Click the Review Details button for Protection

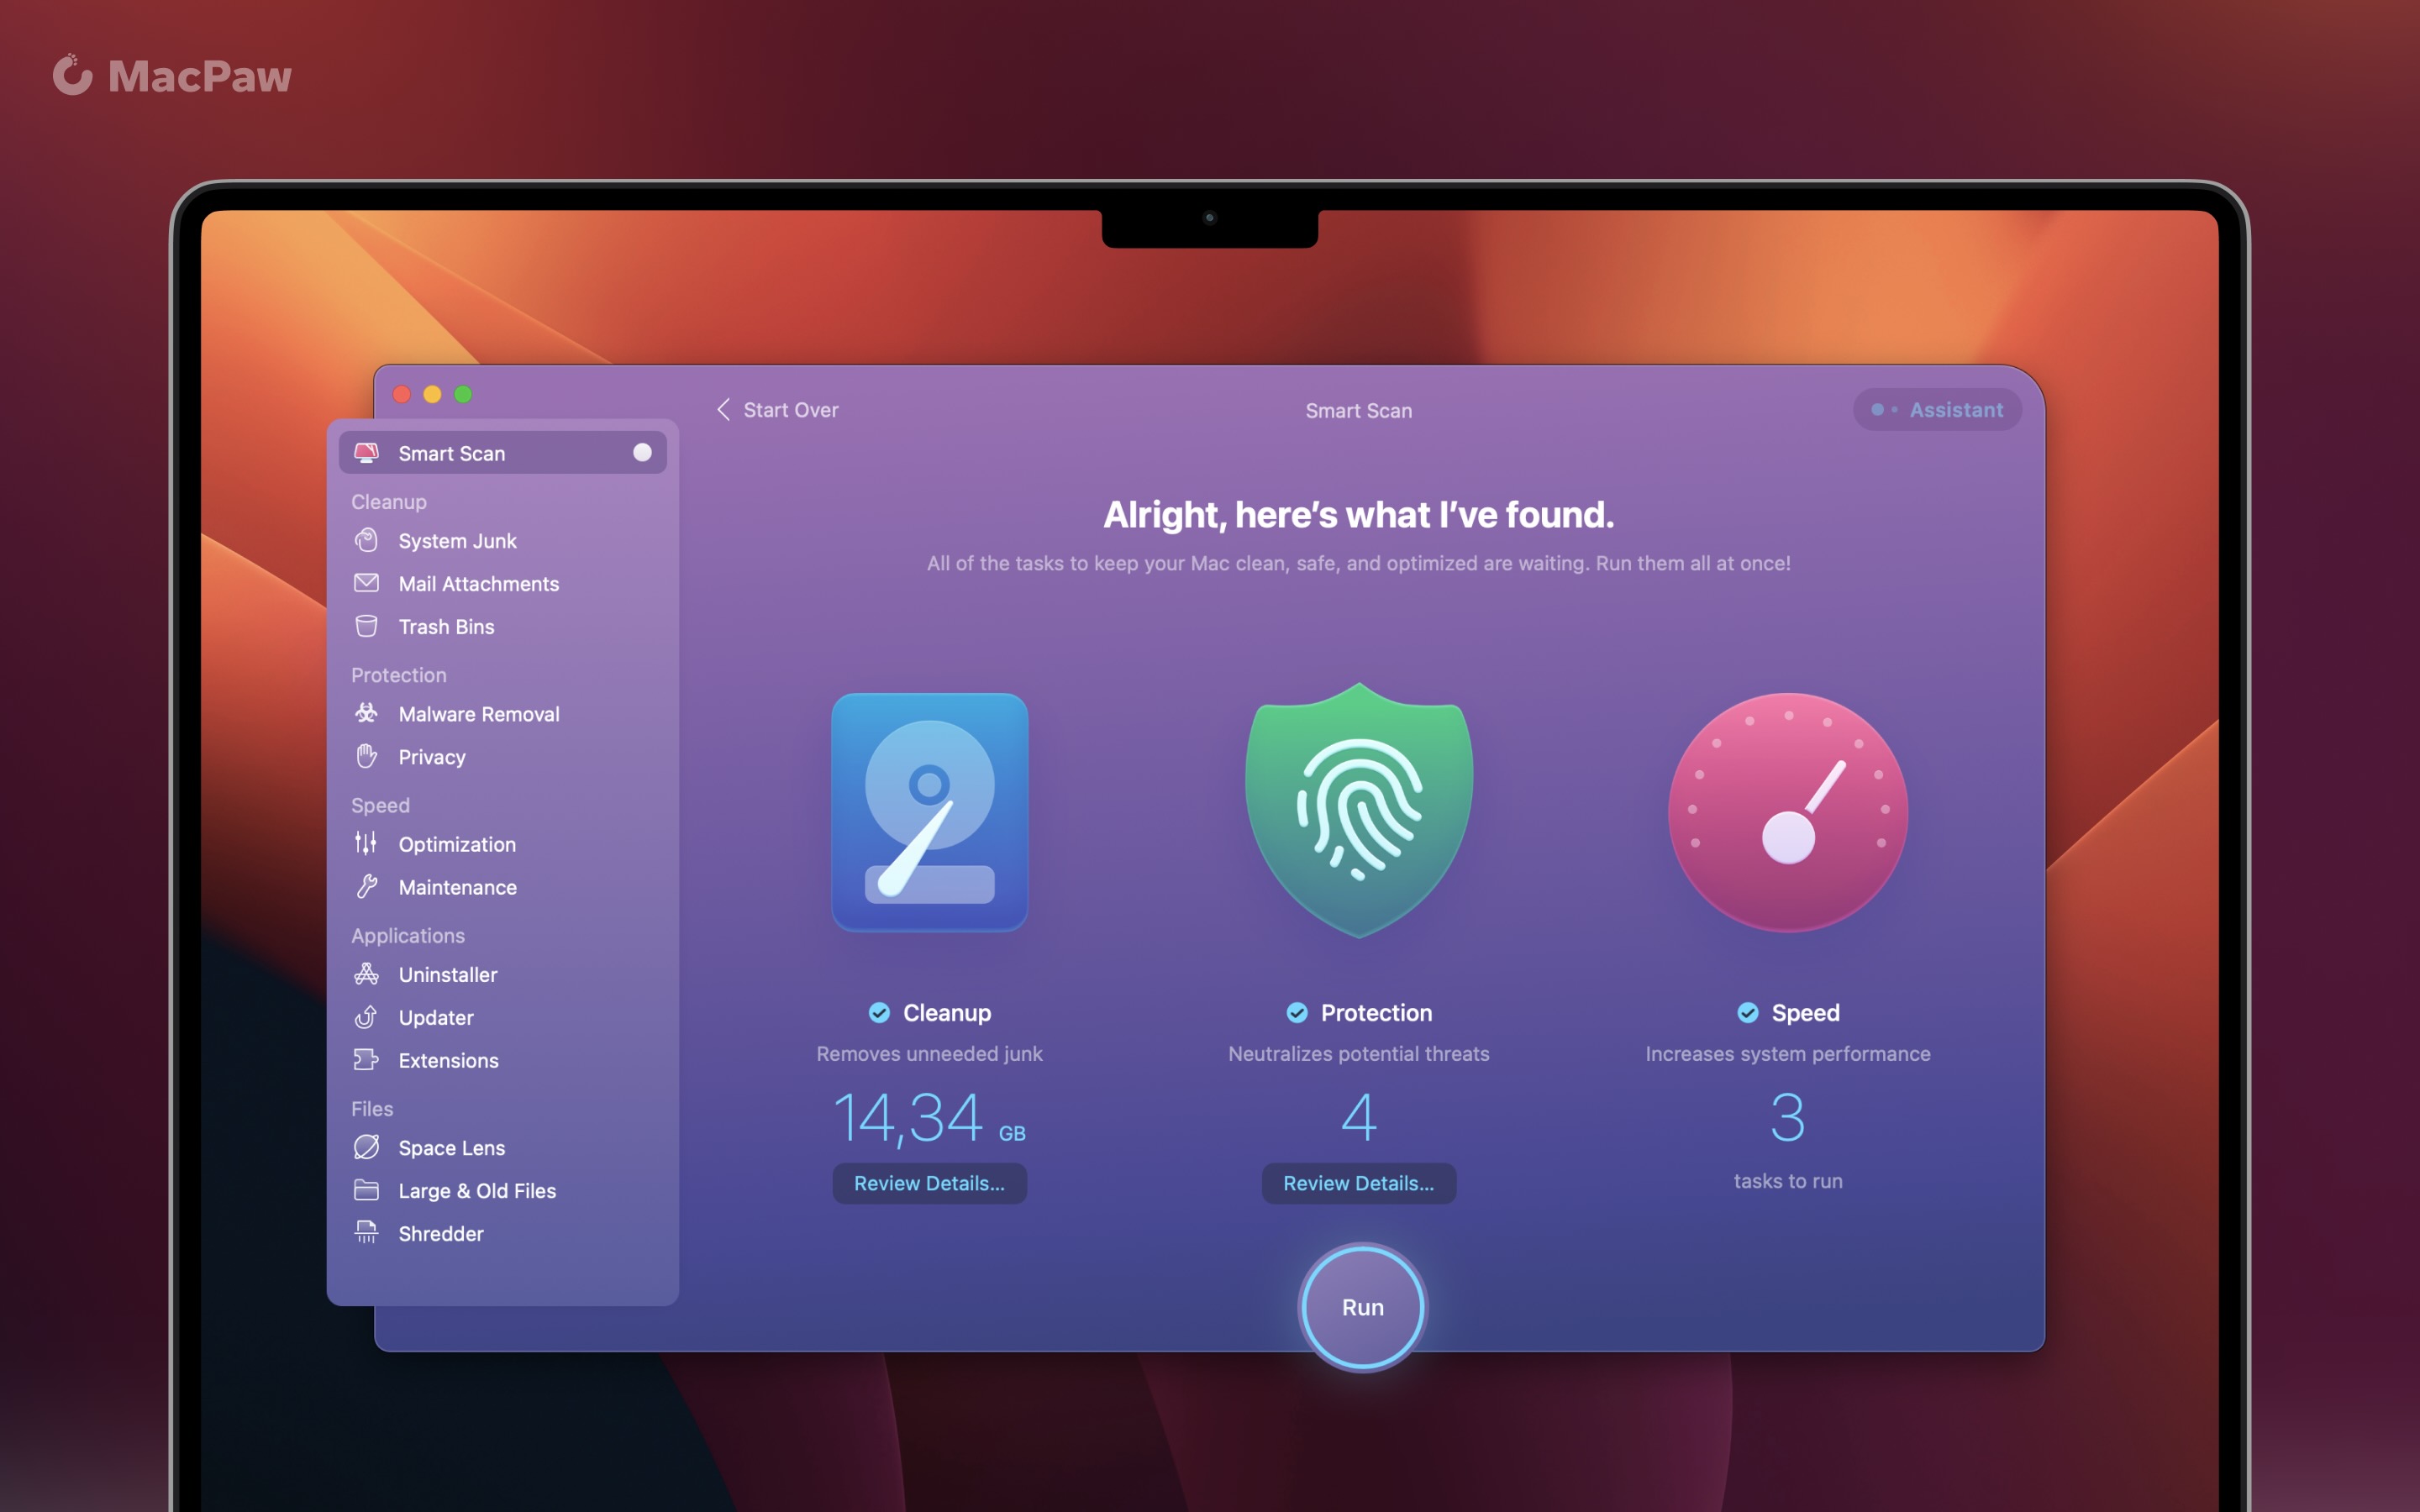1357,1183
